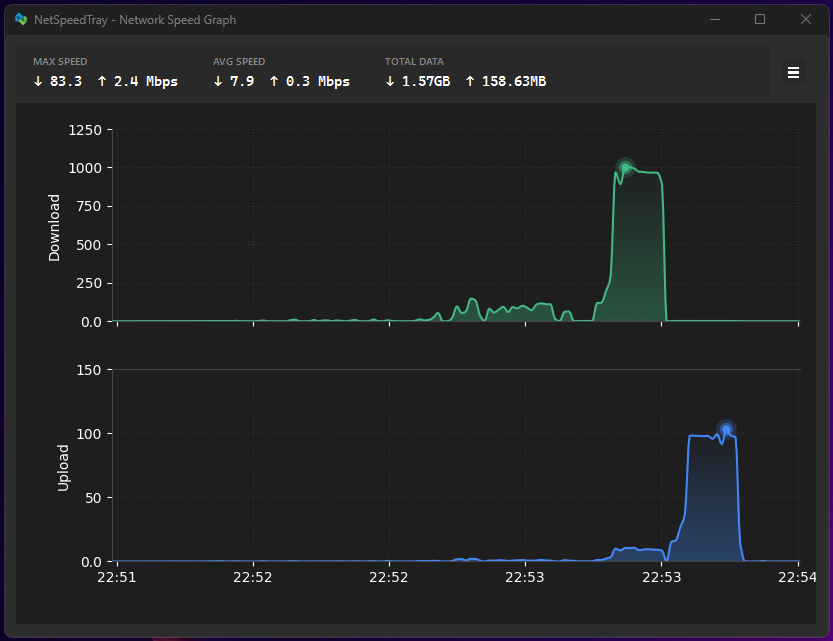Click the blue upload peak marker dot
This screenshot has height=641, width=833.
click(726, 430)
